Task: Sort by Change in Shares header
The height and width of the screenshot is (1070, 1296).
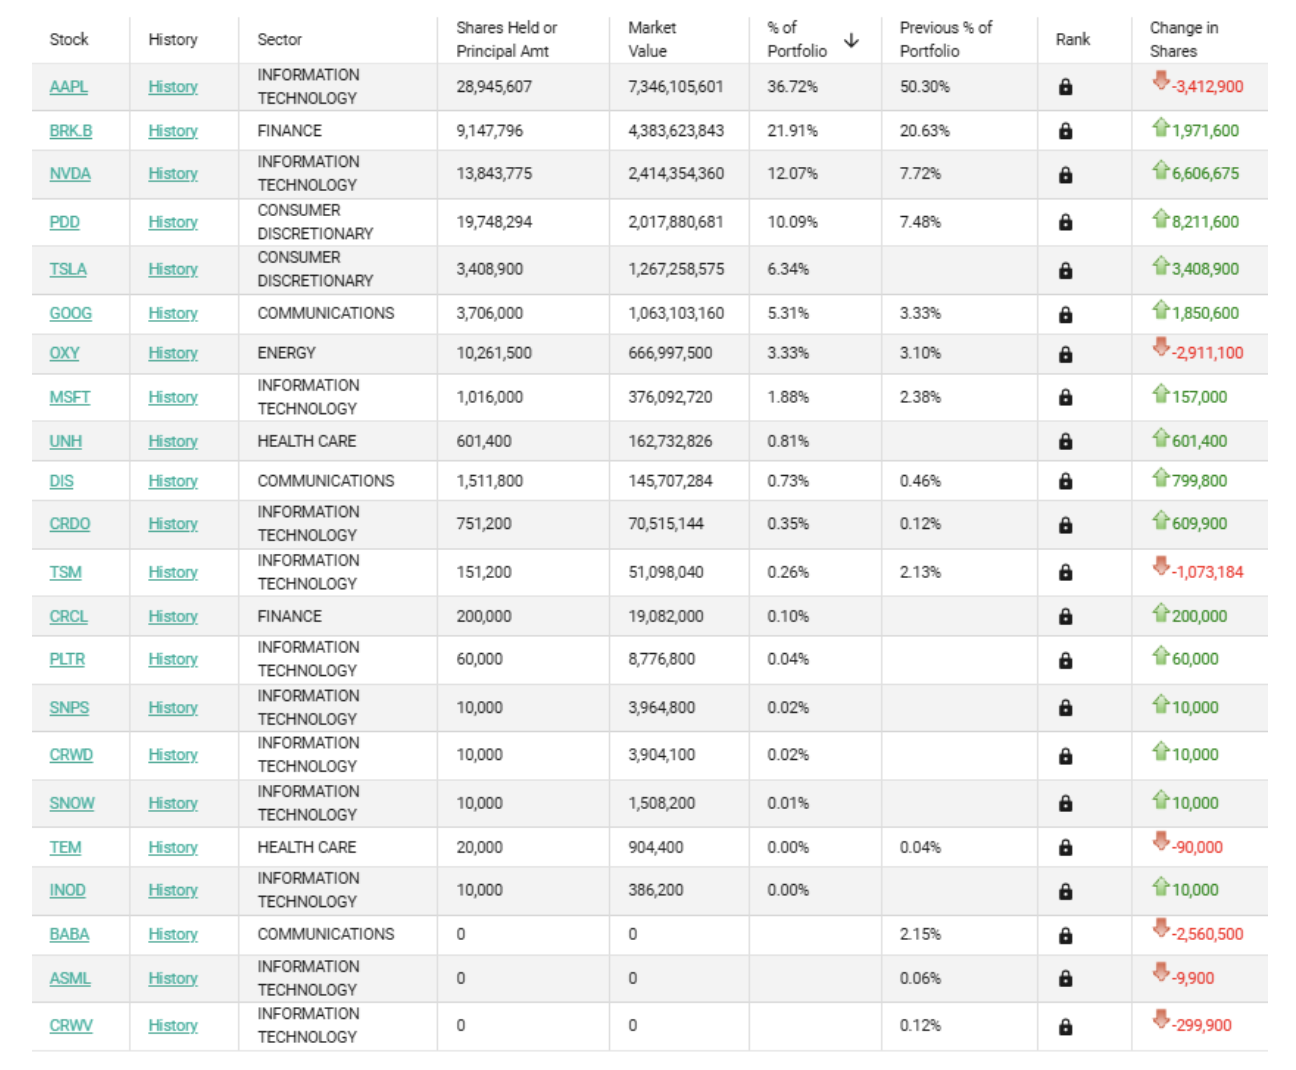Action: pos(1184,39)
